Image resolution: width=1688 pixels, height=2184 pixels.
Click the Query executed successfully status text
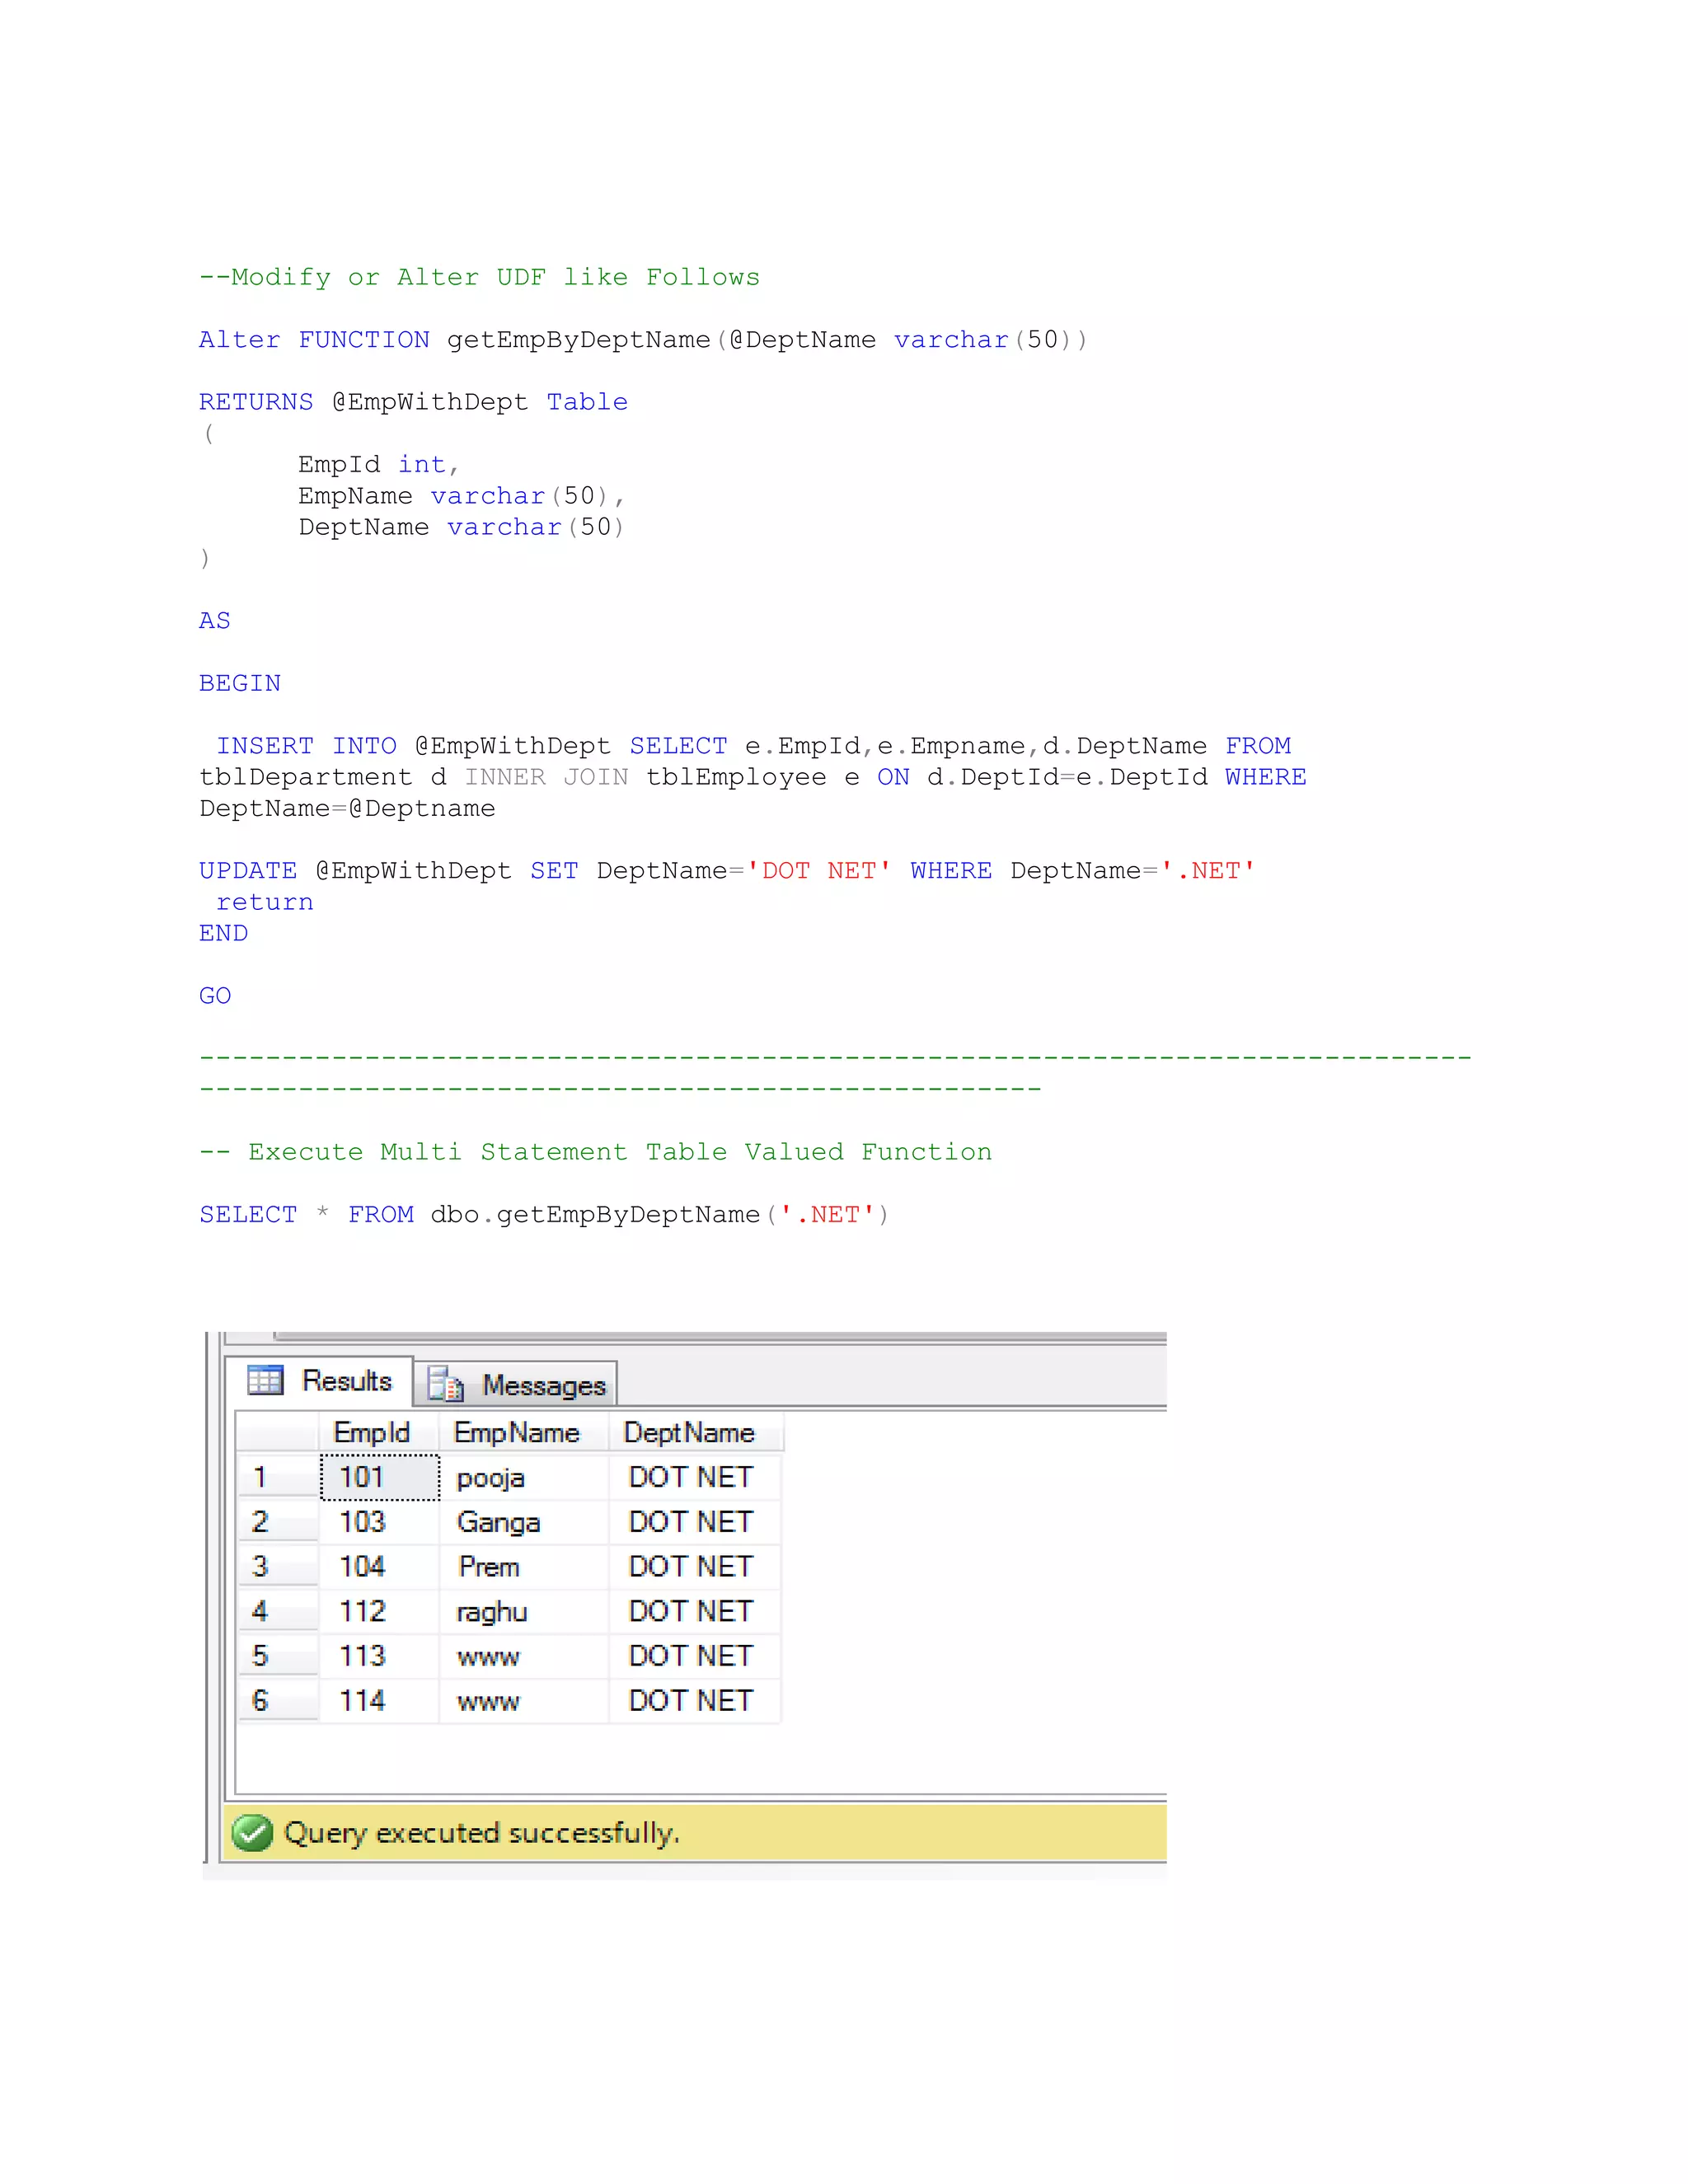coord(481,1833)
